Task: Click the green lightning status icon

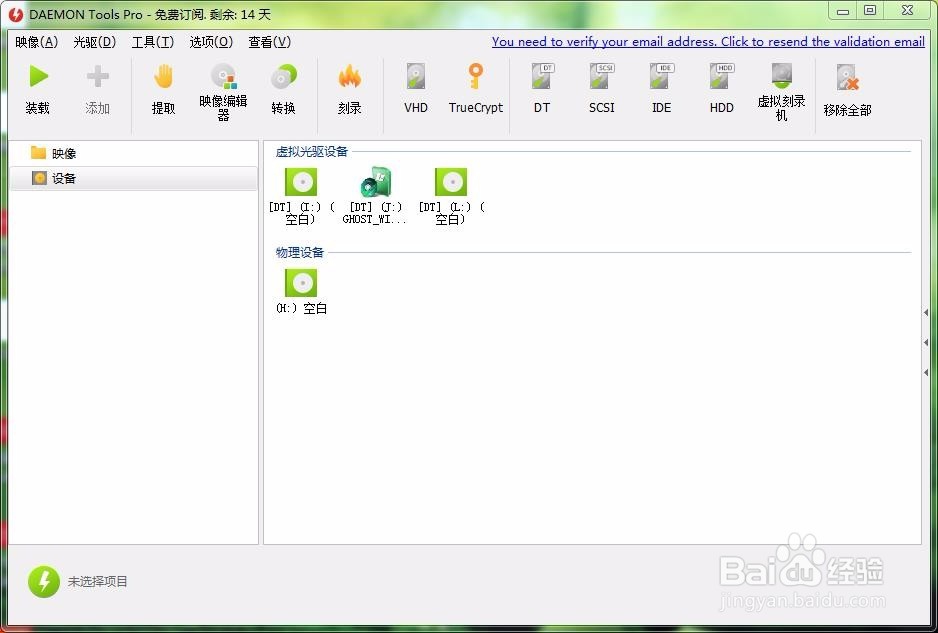Action: (44, 582)
